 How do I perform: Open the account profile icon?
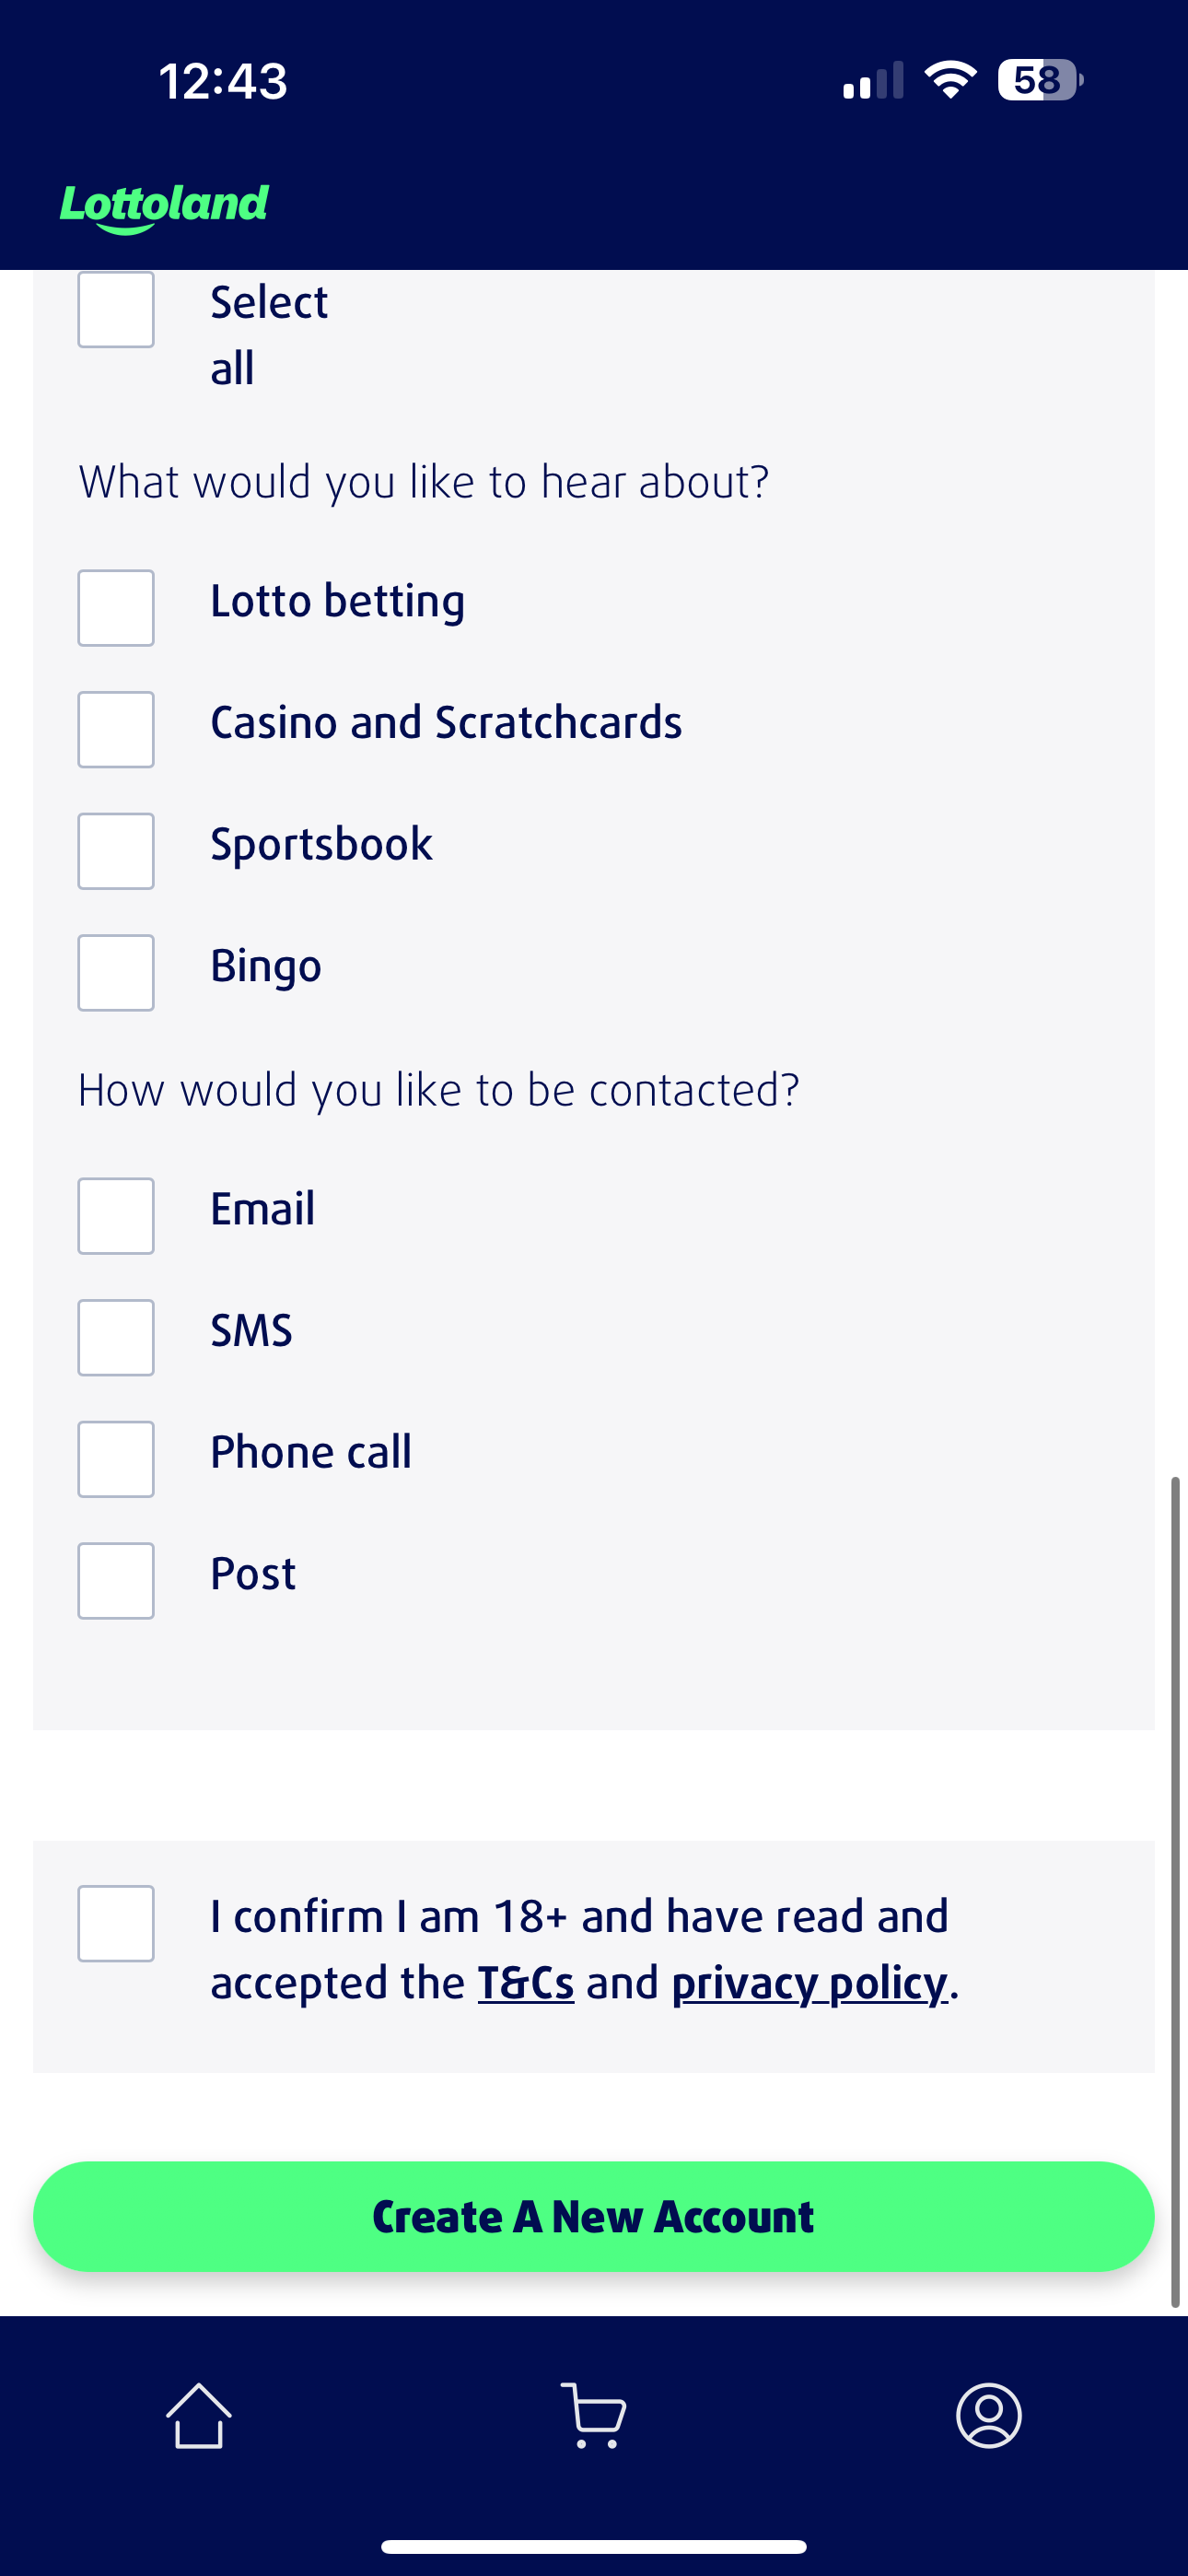pyautogui.click(x=989, y=2416)
